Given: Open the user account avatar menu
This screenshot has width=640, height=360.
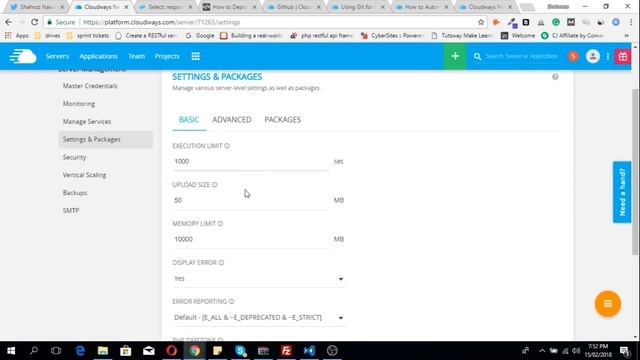Looking at the screenshot, I should (593, 56).
